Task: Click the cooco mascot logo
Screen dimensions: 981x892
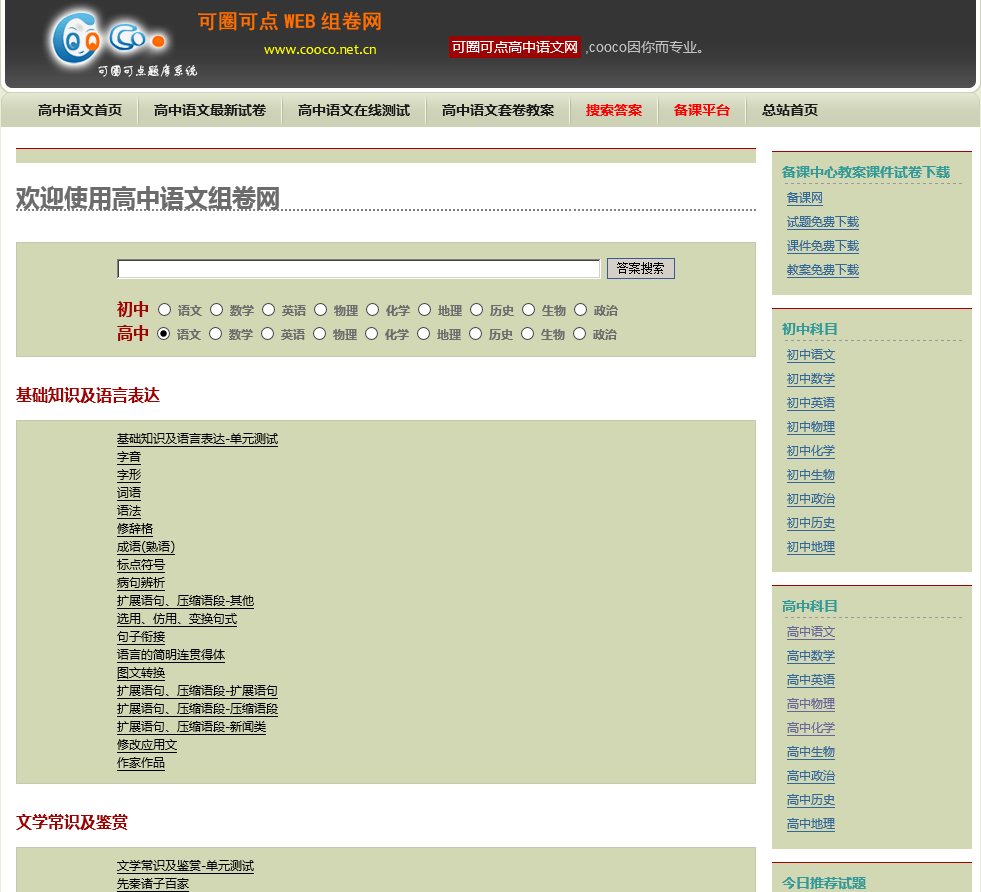Action: click(x=108, y=41)
